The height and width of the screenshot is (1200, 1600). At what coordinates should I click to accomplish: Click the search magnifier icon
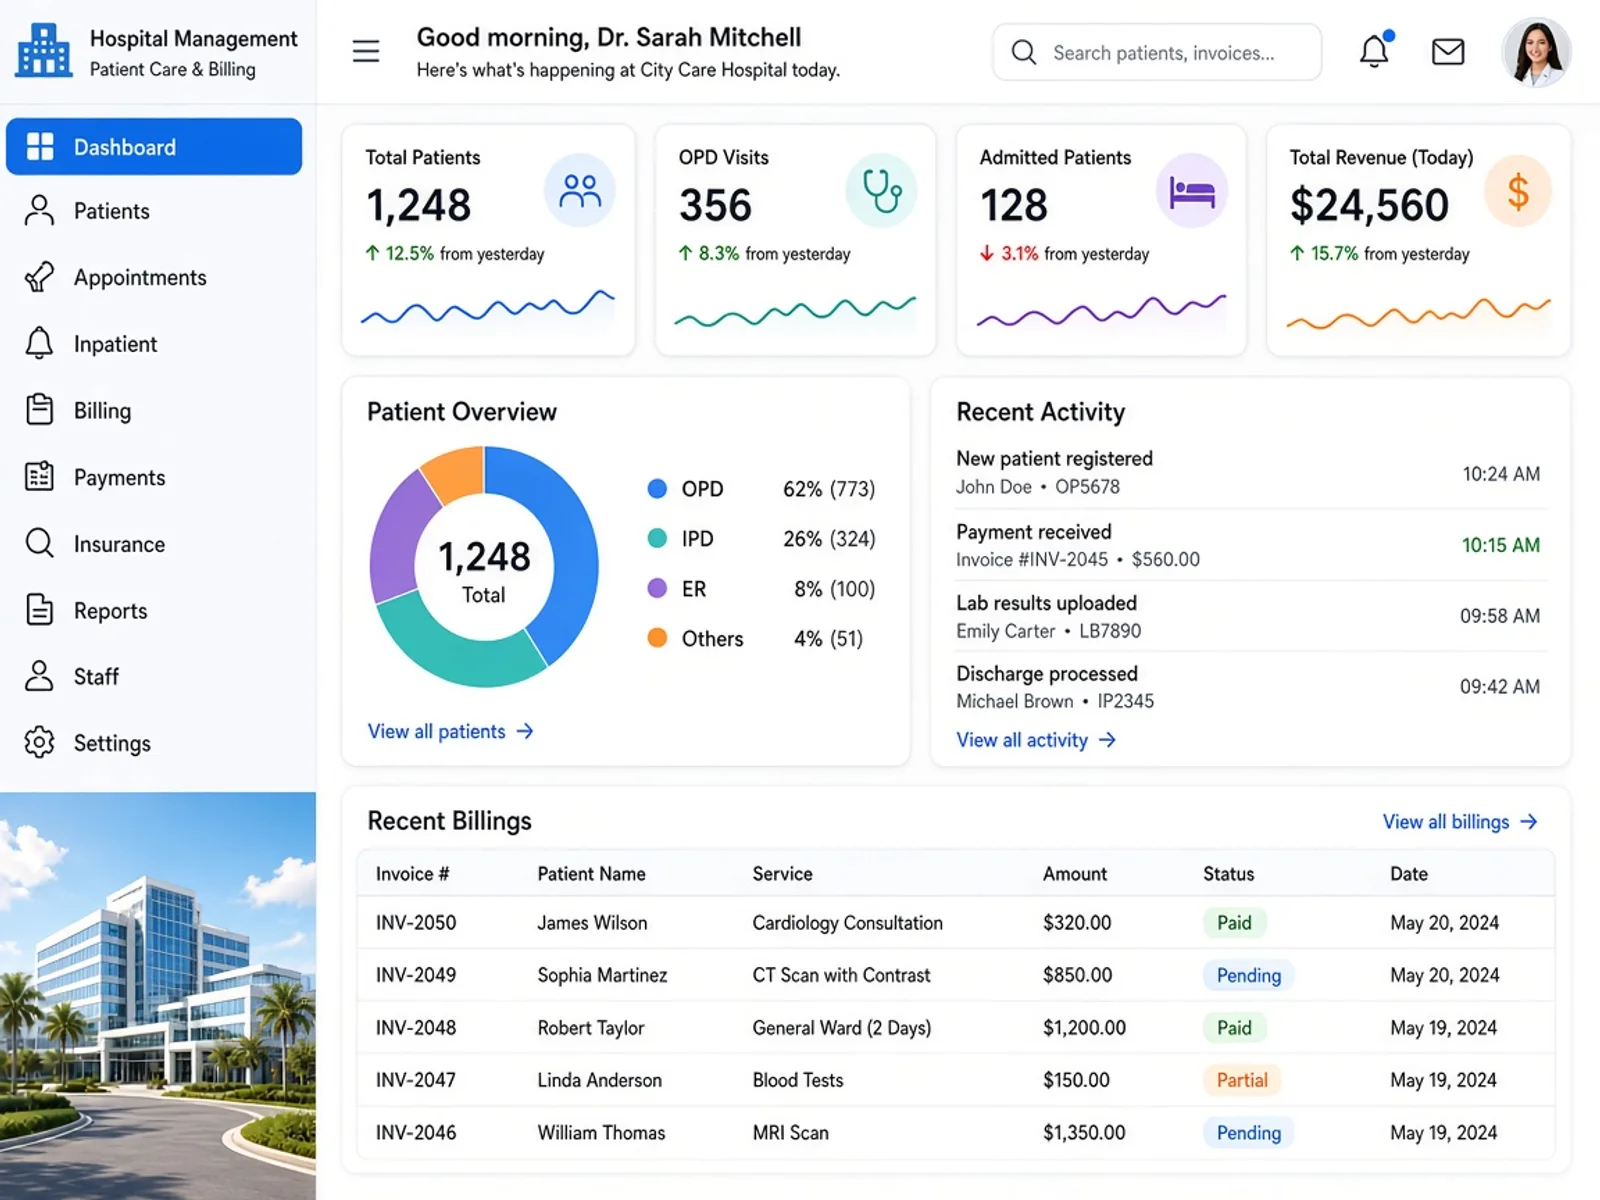tap(1024, 52)
